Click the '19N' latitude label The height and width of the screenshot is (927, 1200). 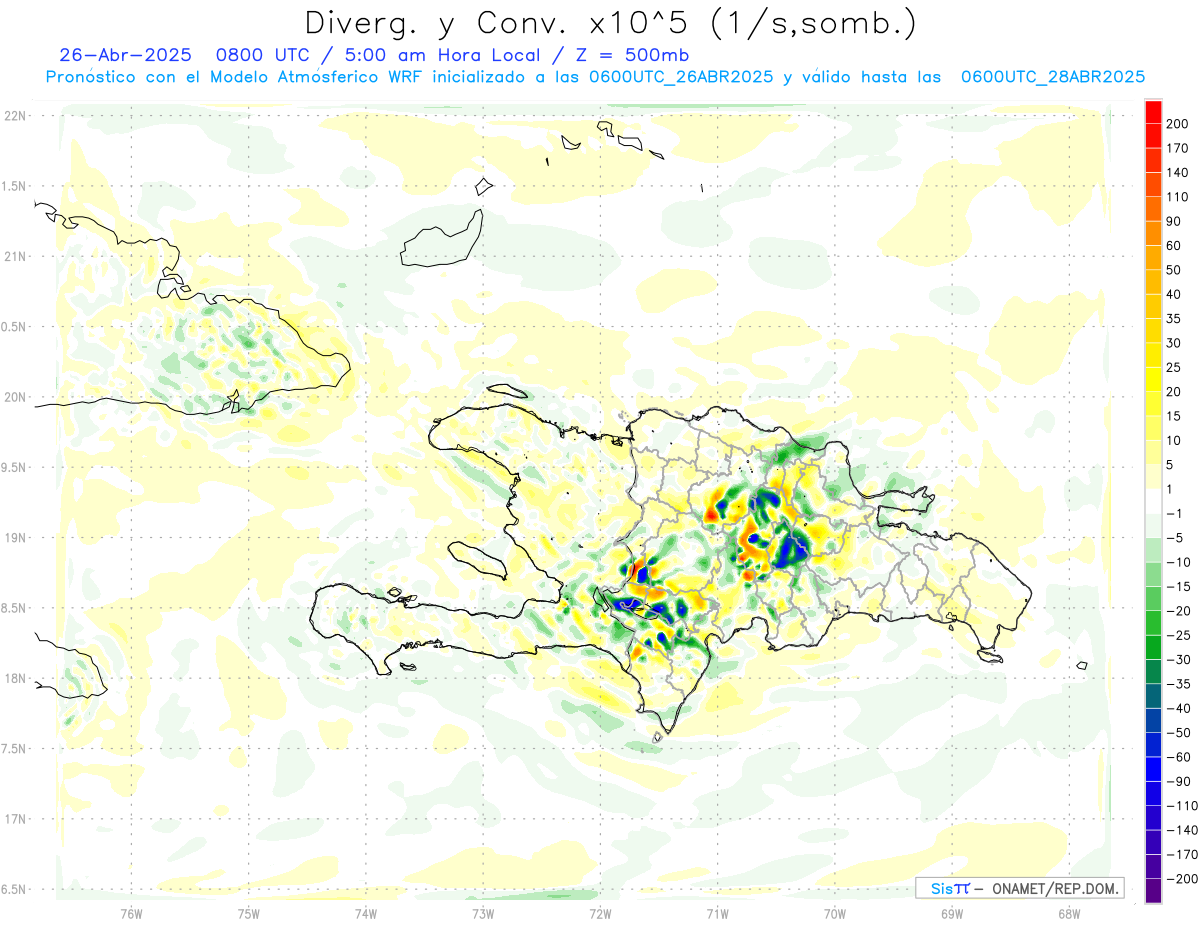click(x=13, y=538)
